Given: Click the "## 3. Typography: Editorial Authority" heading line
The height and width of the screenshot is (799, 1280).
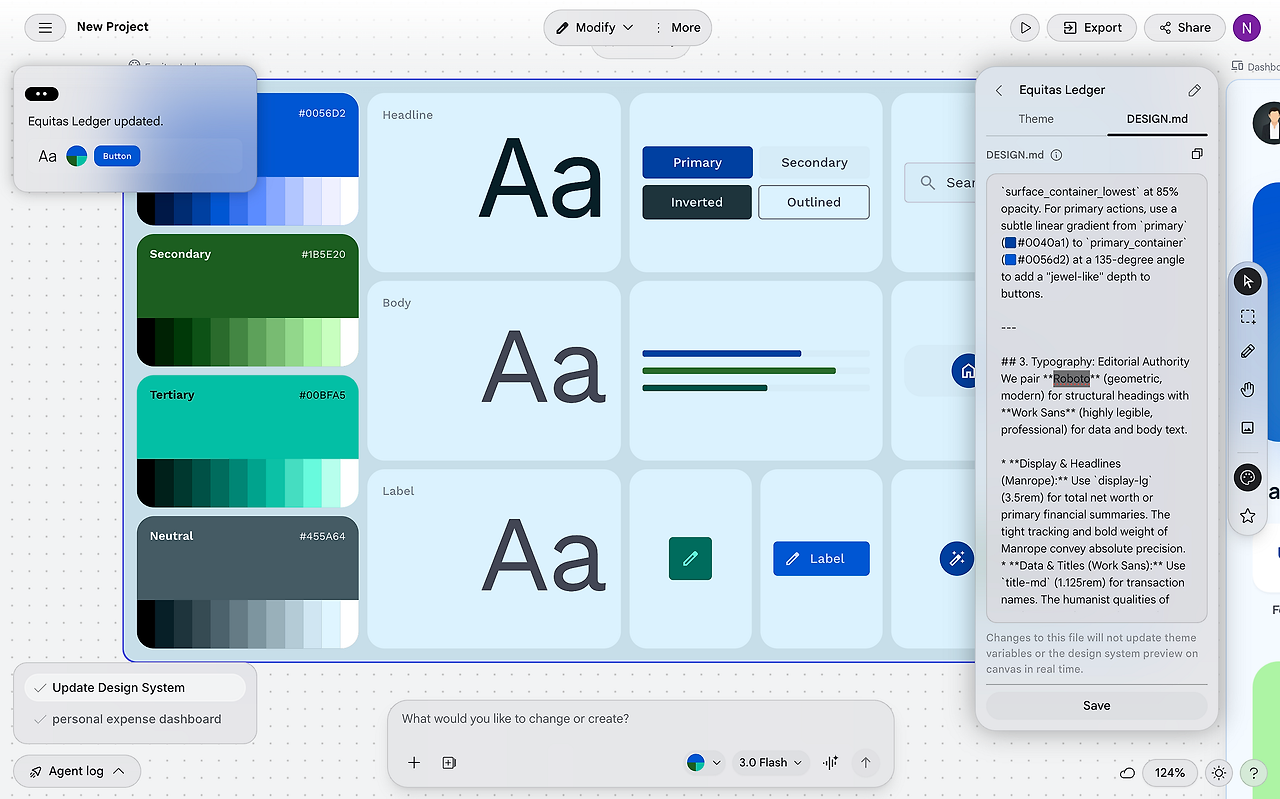Looking at the screenshot, I should (1095, 362).
